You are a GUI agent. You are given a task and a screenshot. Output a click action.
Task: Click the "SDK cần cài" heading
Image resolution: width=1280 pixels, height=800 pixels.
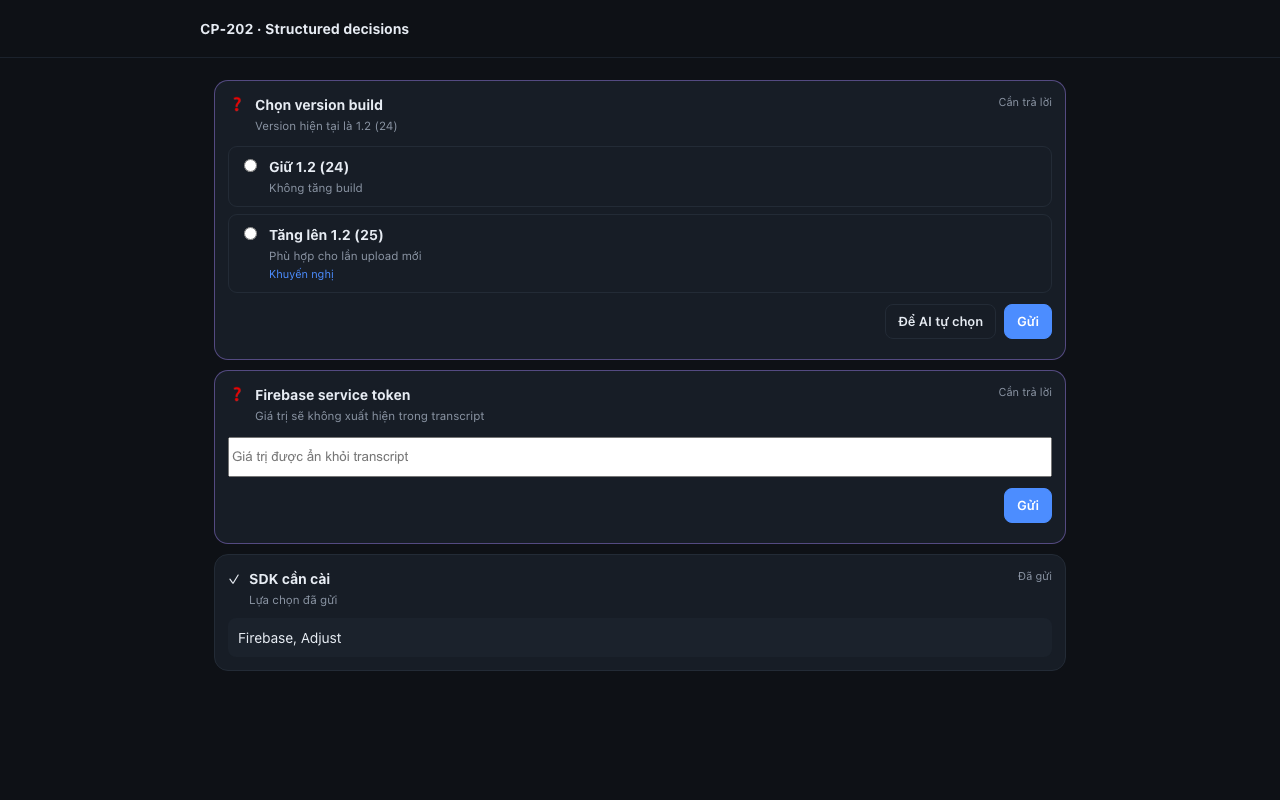(289, 579)
